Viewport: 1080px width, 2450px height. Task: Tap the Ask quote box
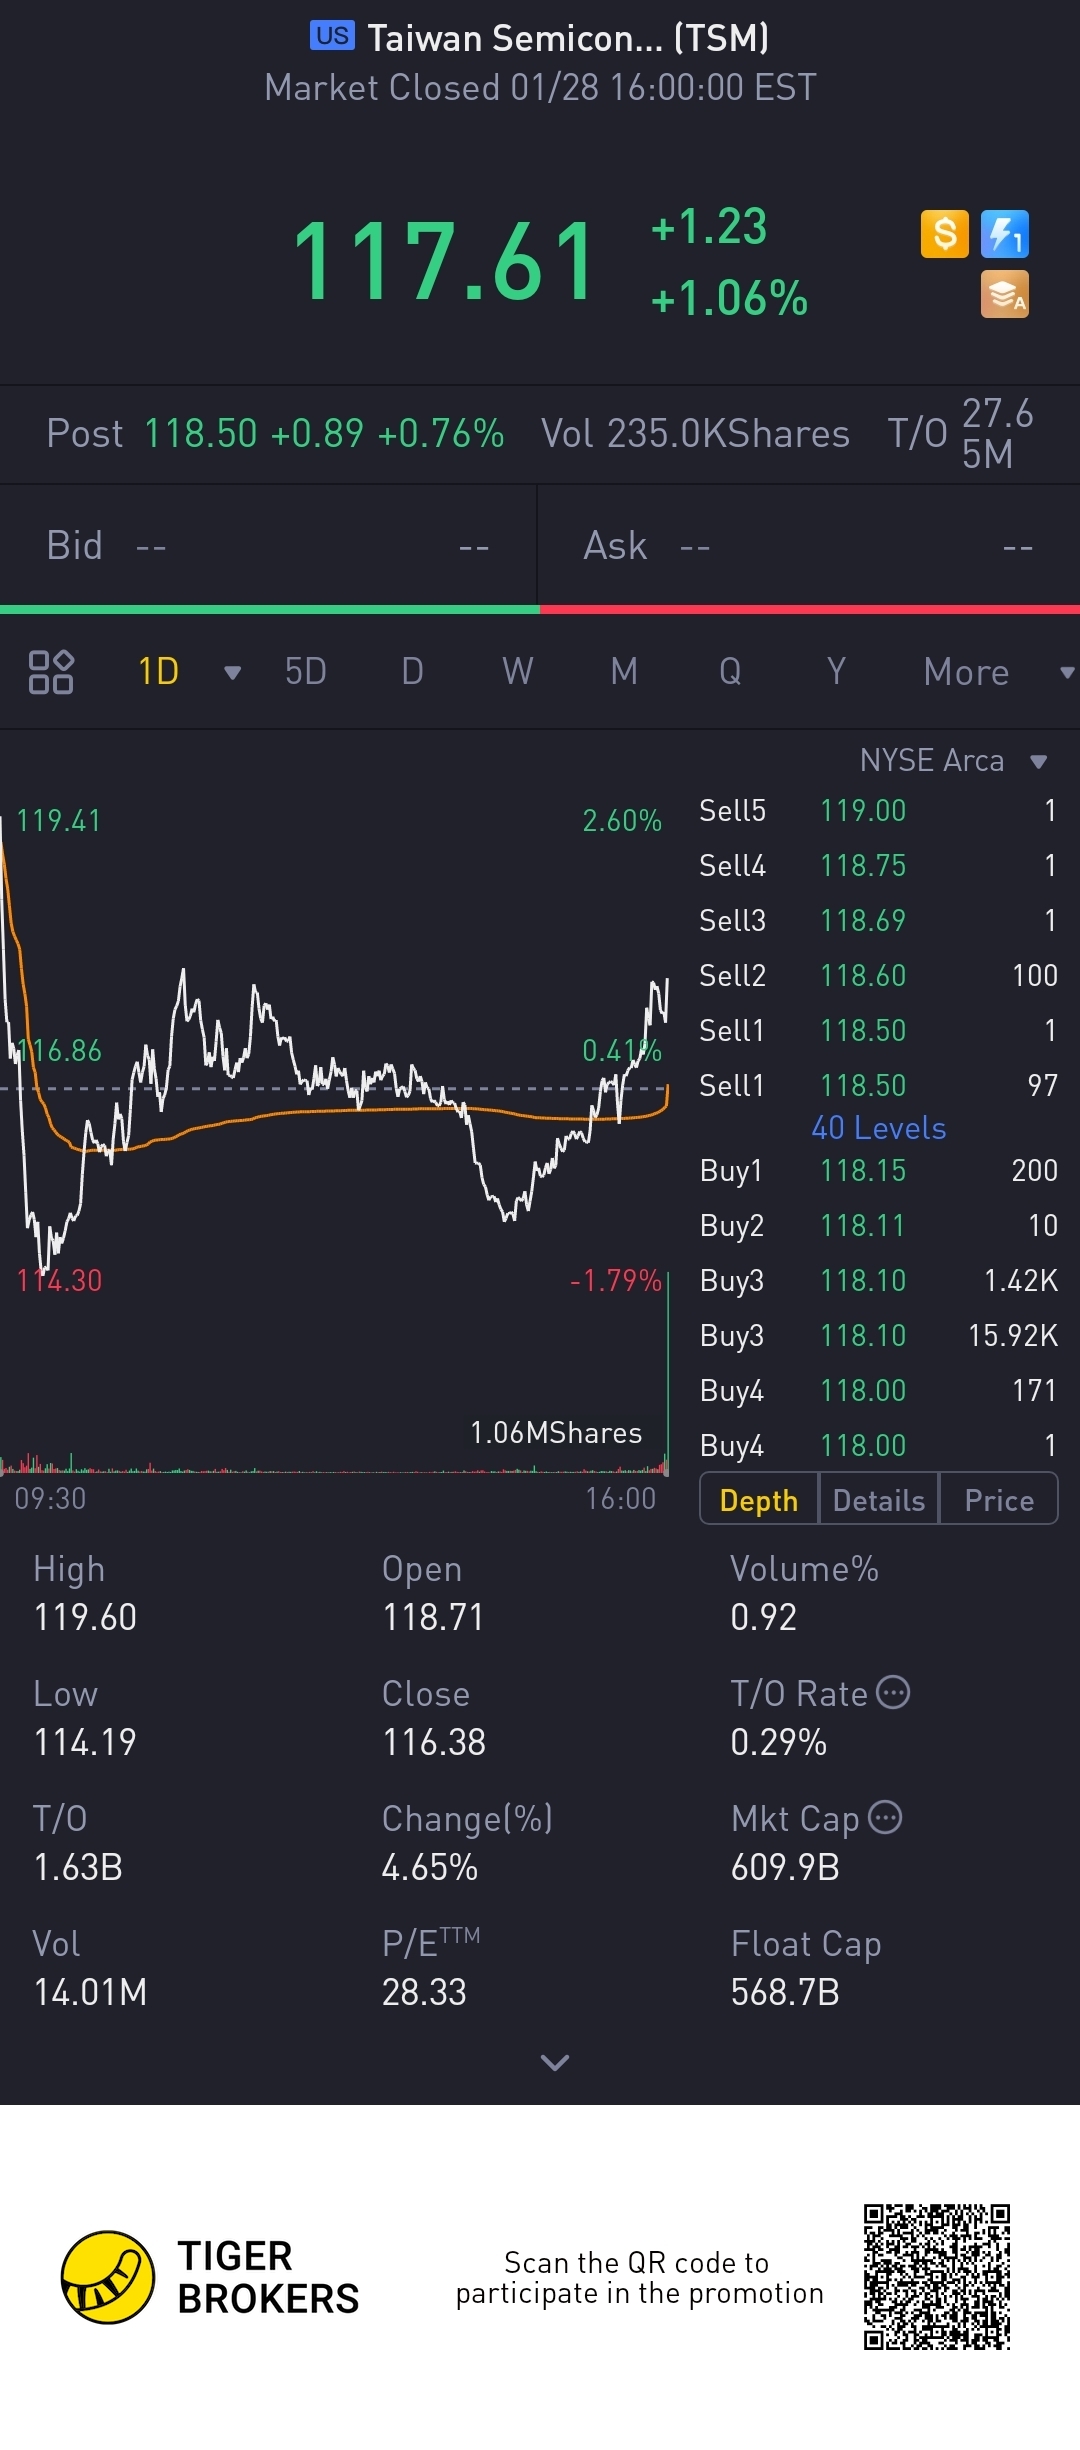809,546
